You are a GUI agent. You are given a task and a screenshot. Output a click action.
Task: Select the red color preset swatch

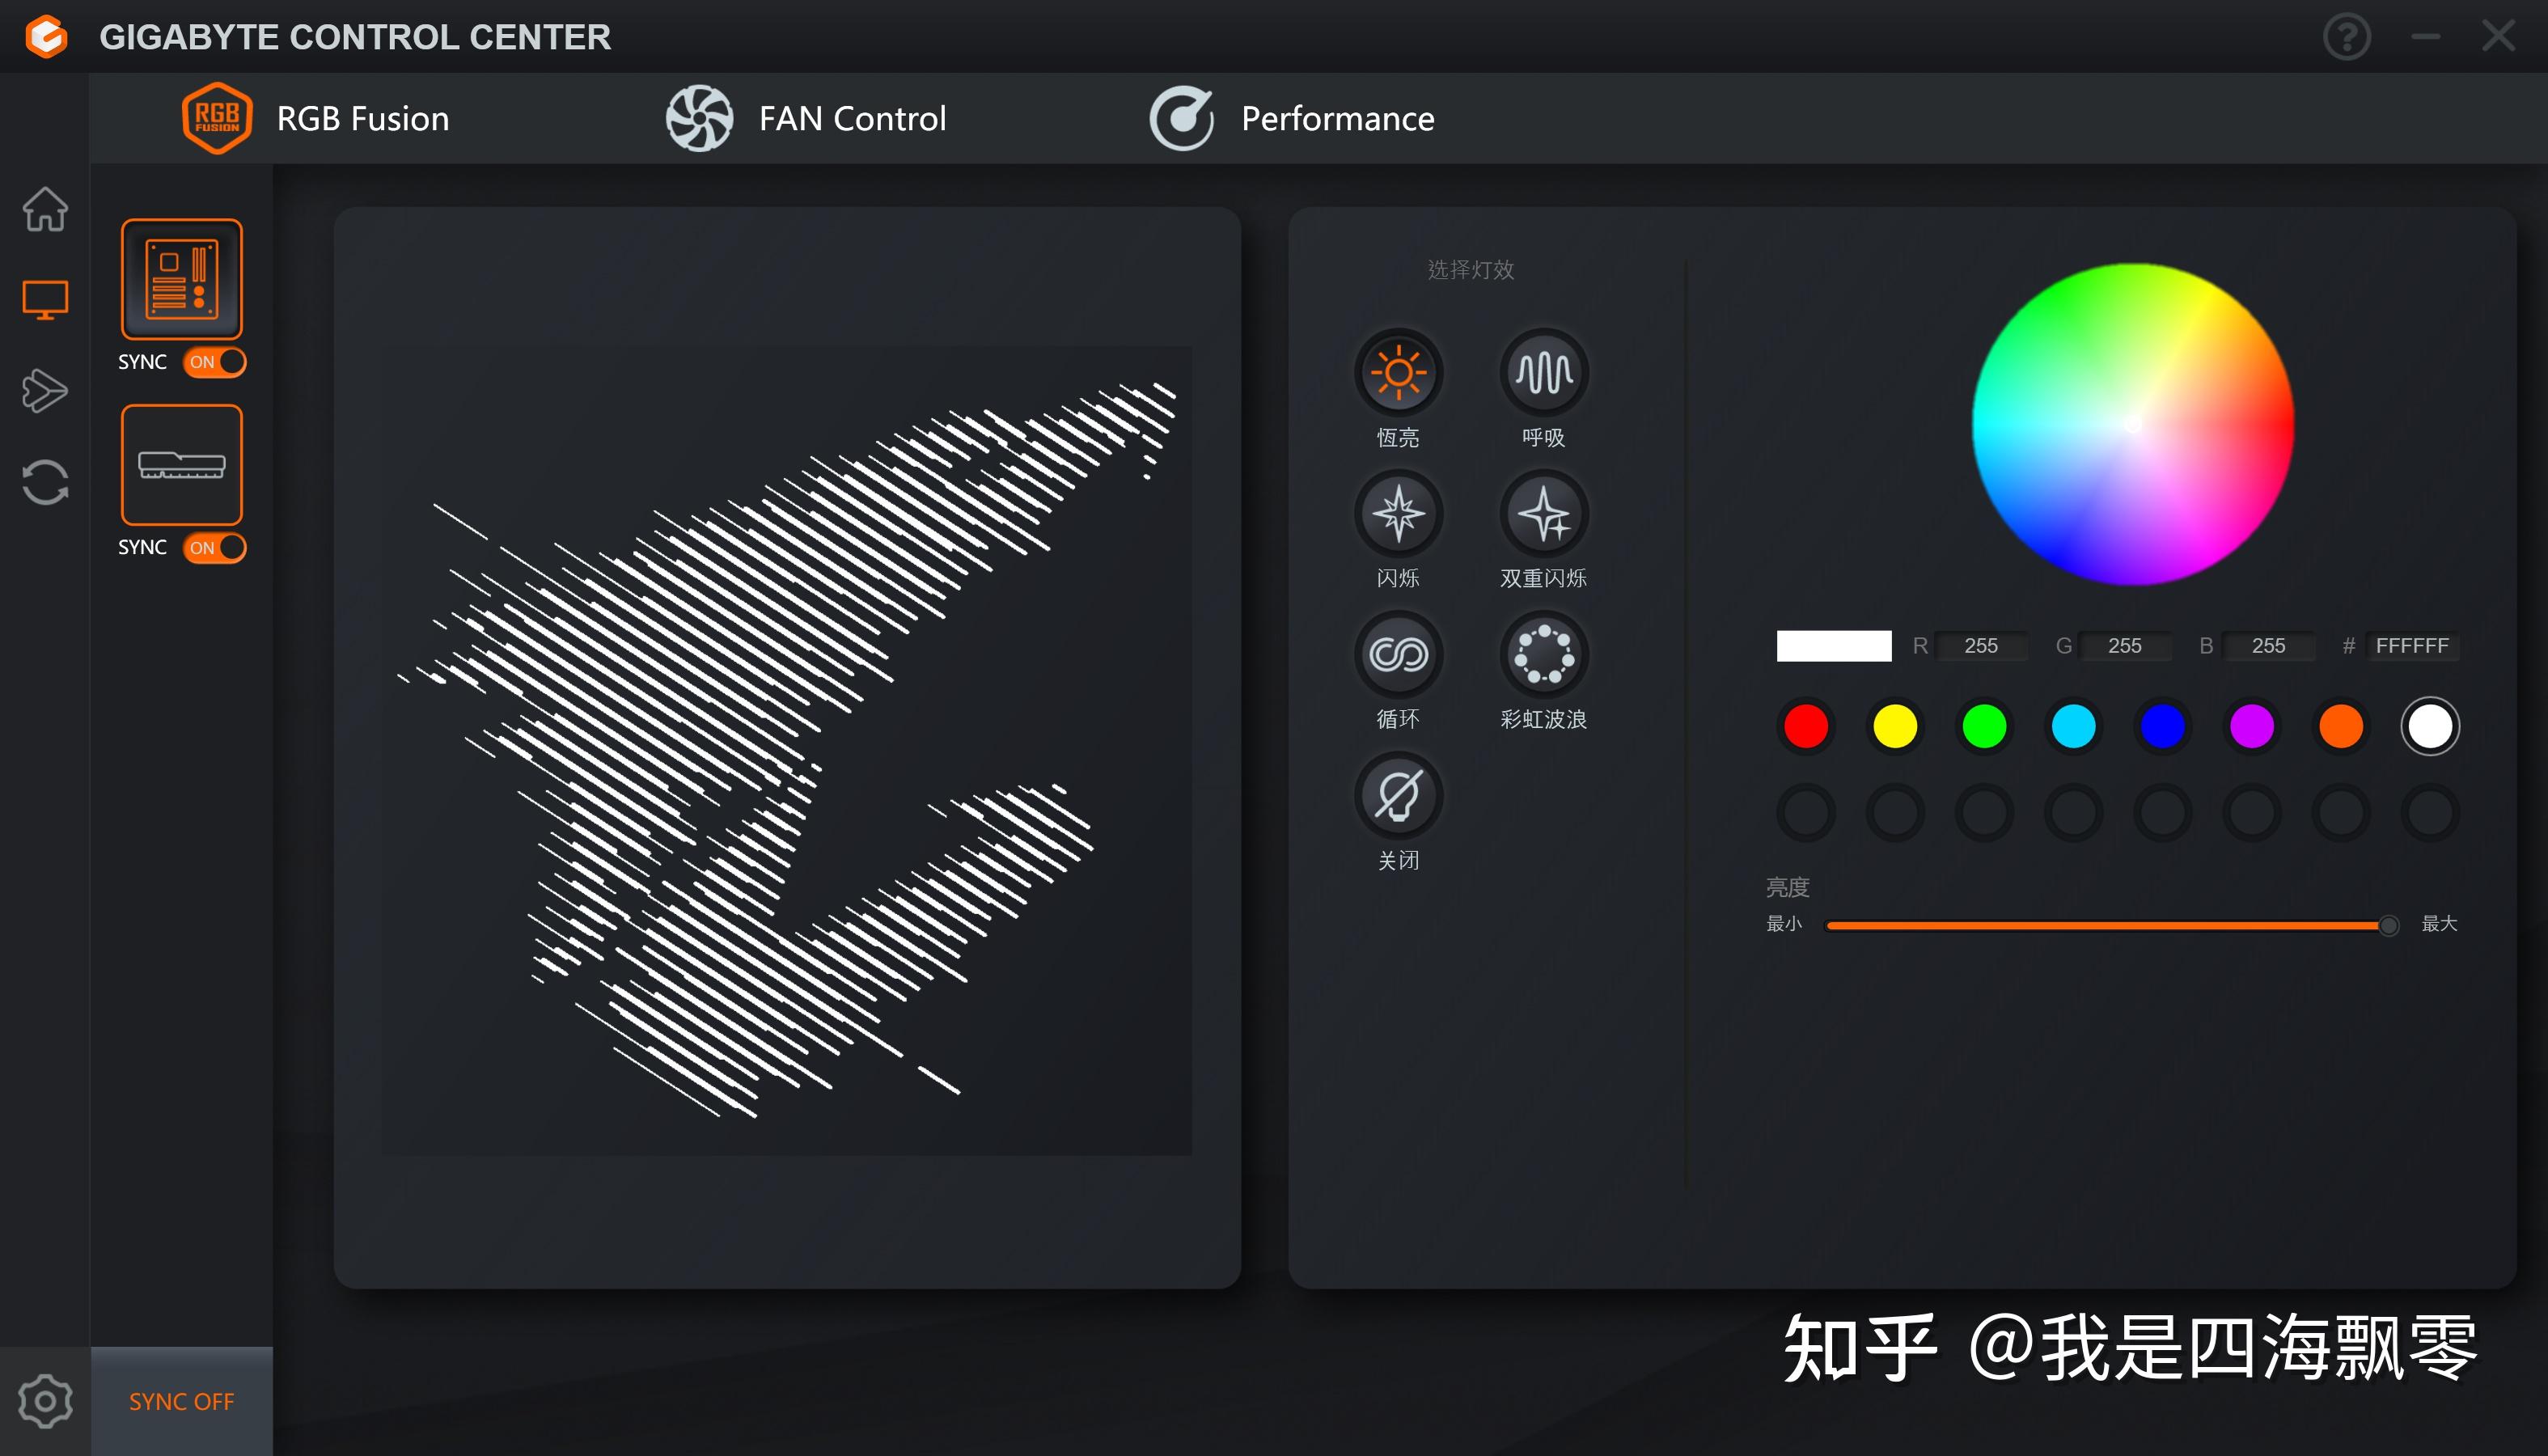click(x=1808, y=725)
